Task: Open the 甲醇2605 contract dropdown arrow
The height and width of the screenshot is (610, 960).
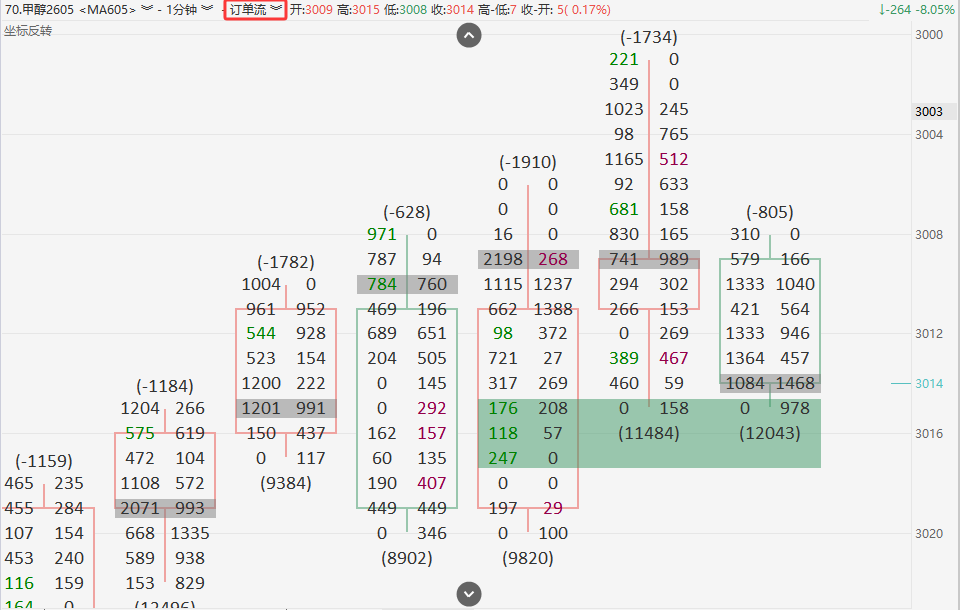Action: (147, 9)
